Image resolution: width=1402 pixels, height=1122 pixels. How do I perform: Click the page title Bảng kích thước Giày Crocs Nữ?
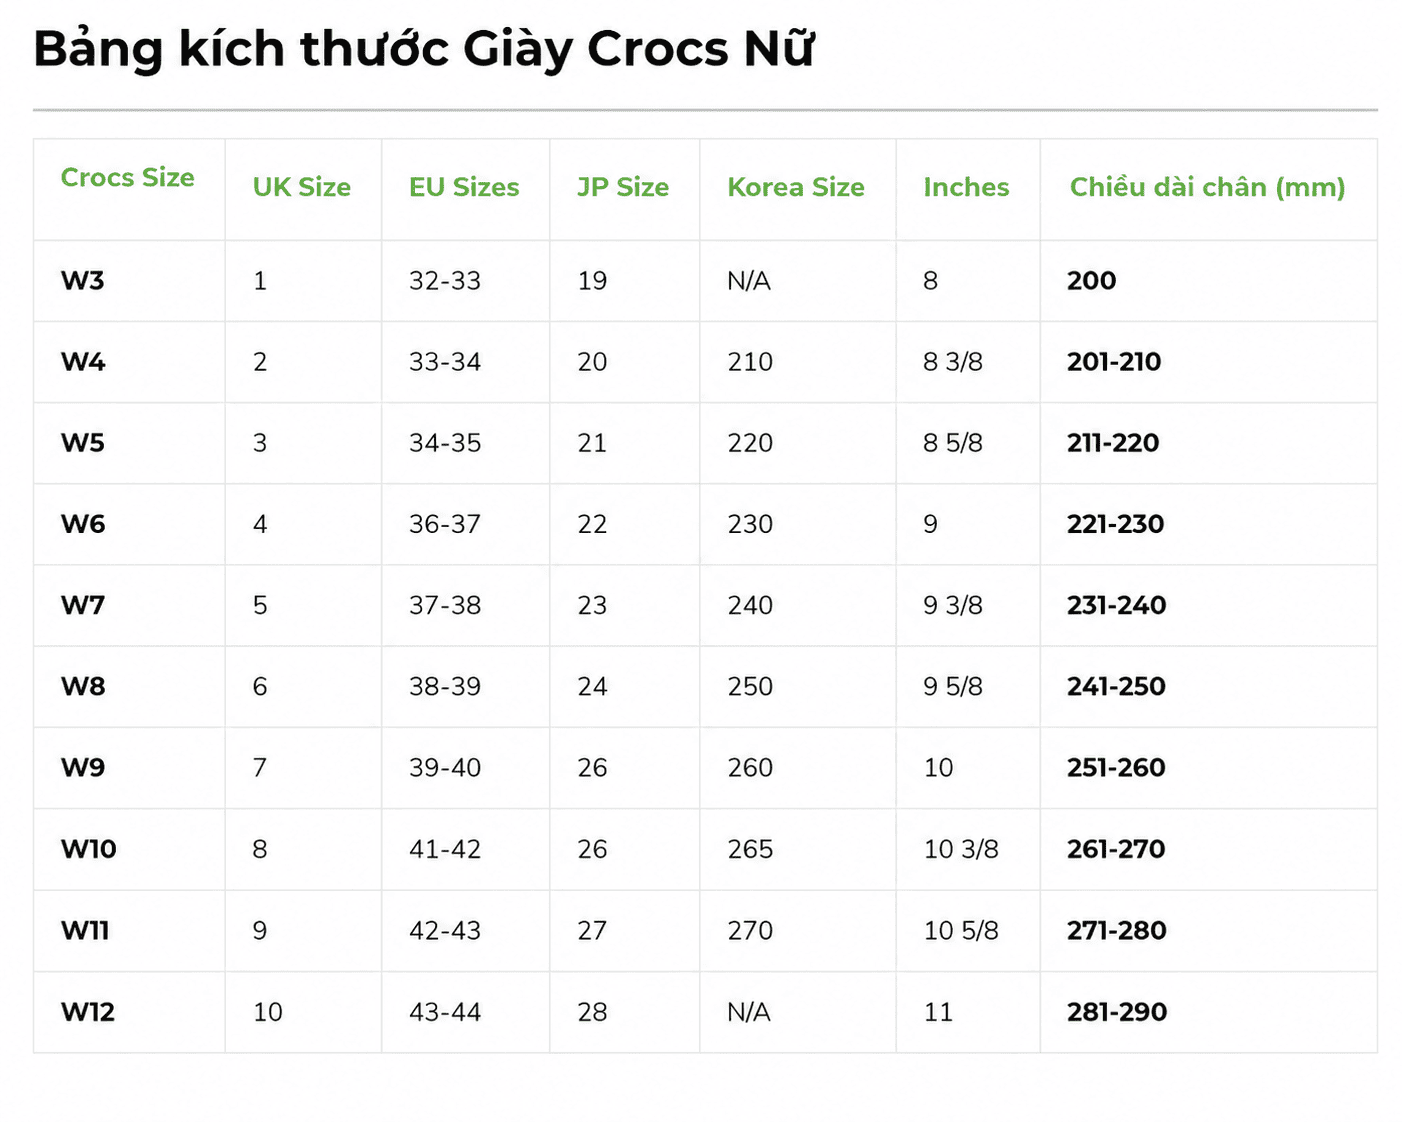[x=424, y=48]
